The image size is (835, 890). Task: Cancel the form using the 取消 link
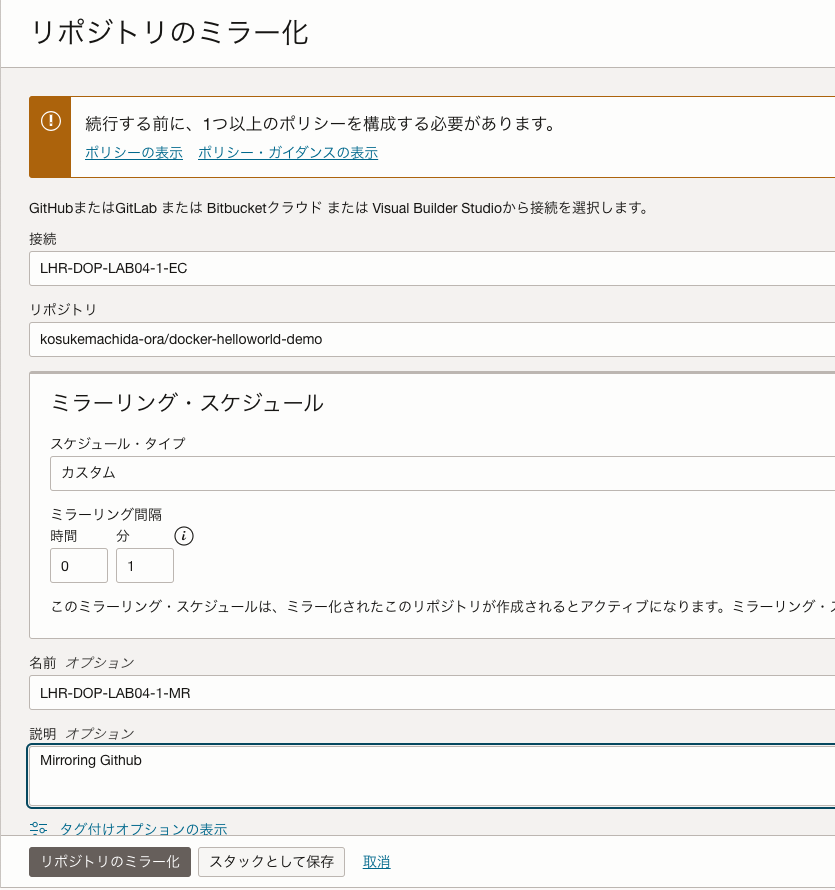[x=376, y=861]
